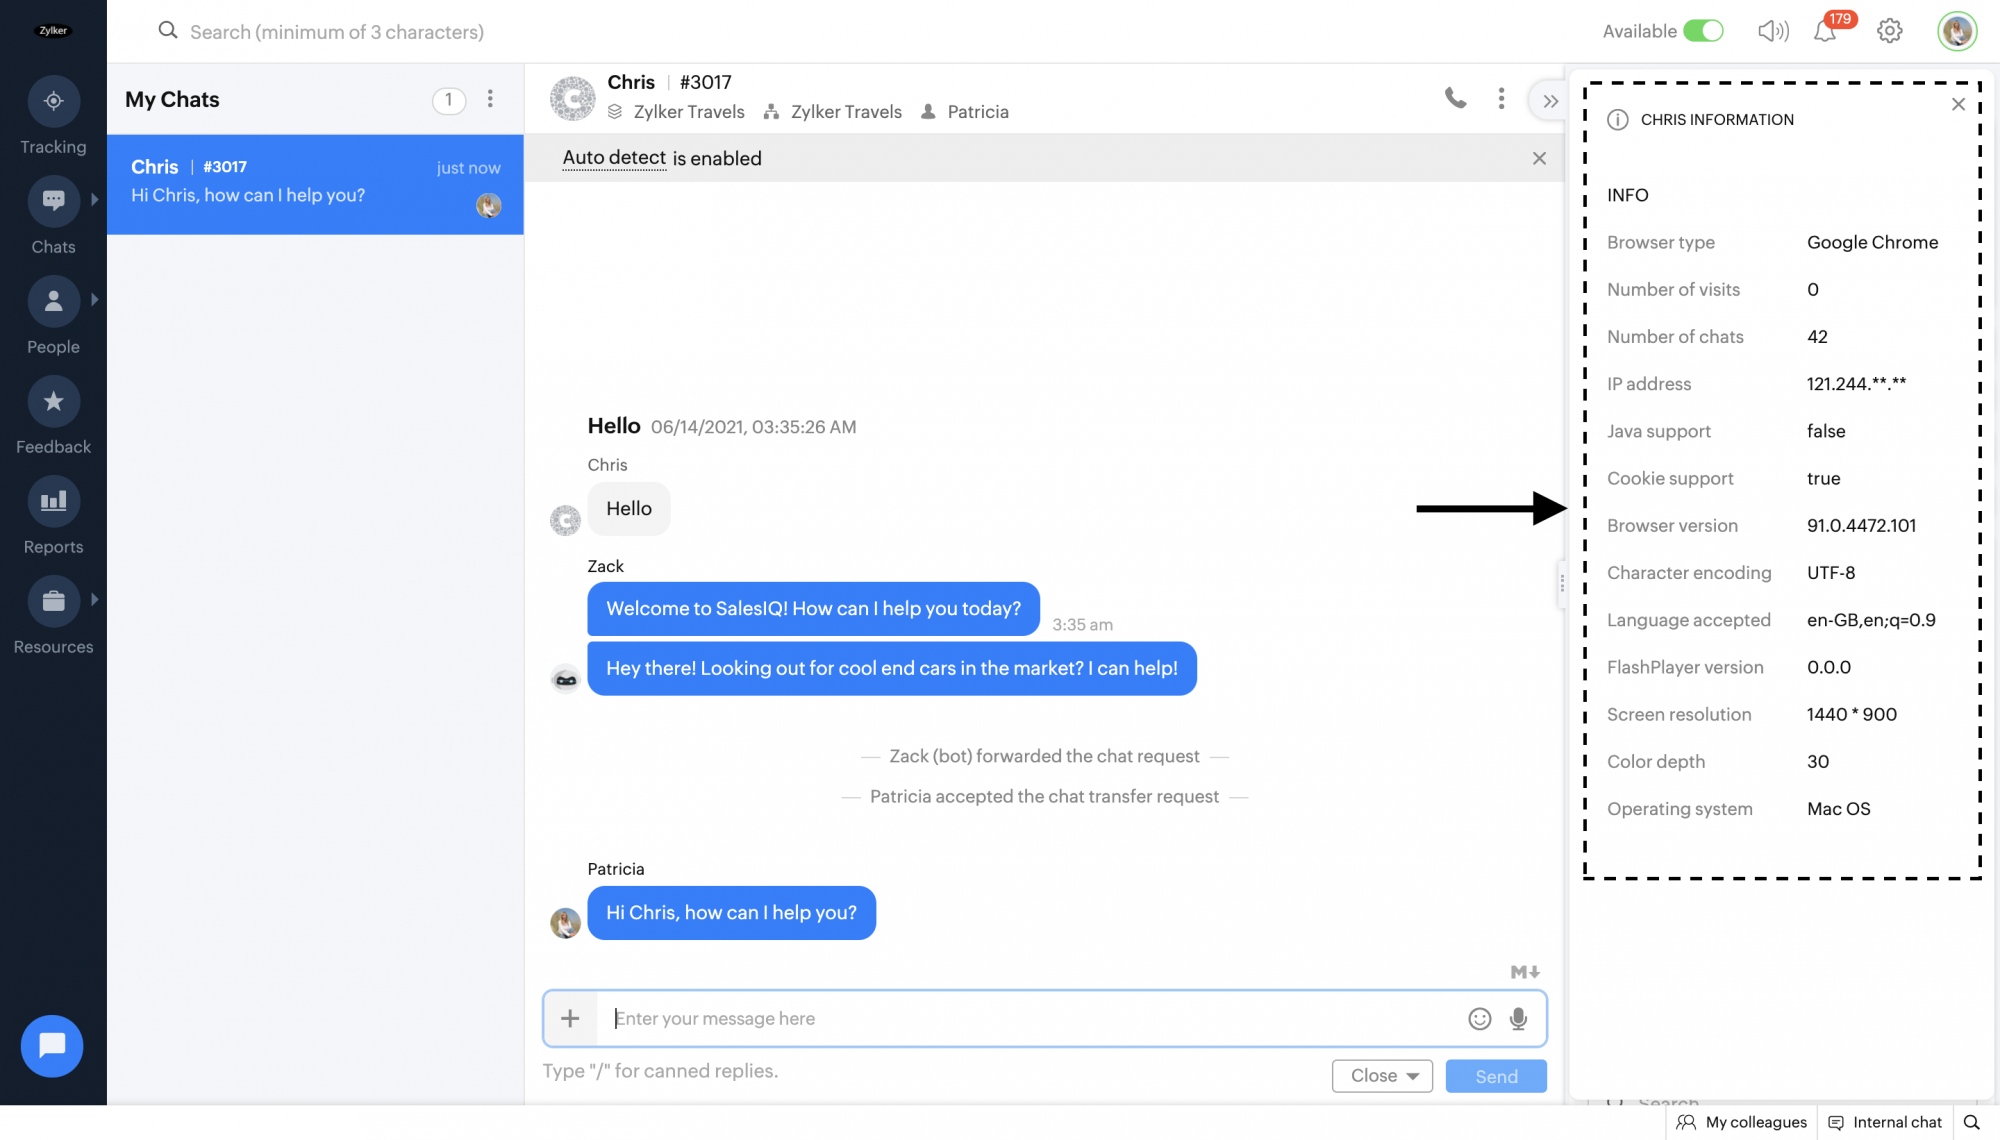Open the Tracking section icon
This screenshot has height=1140, width=2000.
pyautogui.click(x=53, y=101)
